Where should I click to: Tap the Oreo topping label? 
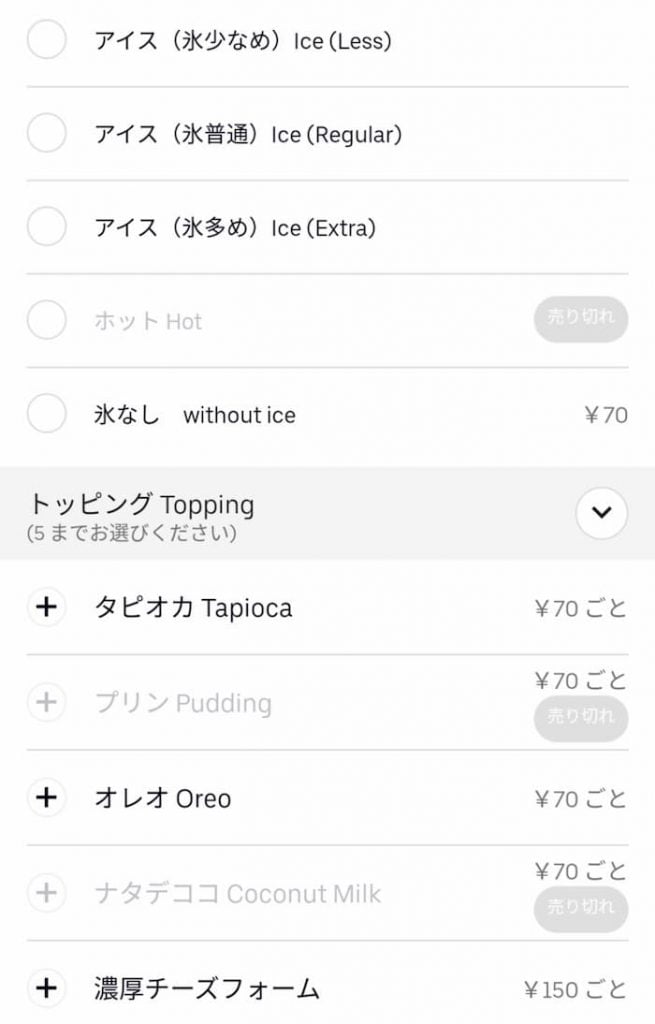coord(162,799)
